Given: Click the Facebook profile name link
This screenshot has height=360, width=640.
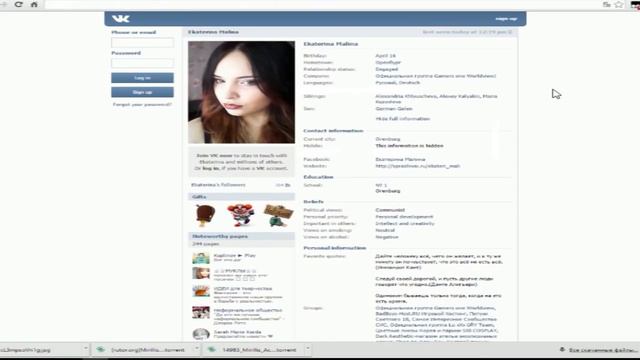Looking at the screenshot, I should click(x=400, y=159).
